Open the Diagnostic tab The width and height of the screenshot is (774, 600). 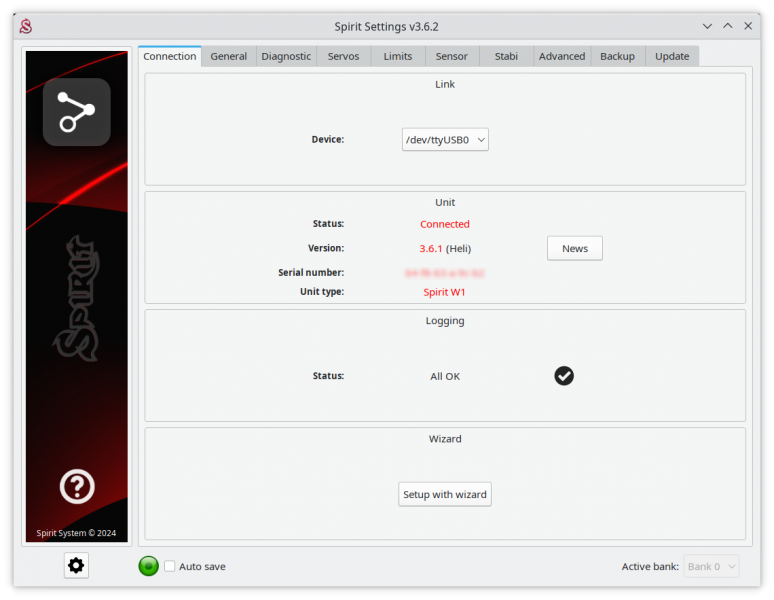click(286, 56)
